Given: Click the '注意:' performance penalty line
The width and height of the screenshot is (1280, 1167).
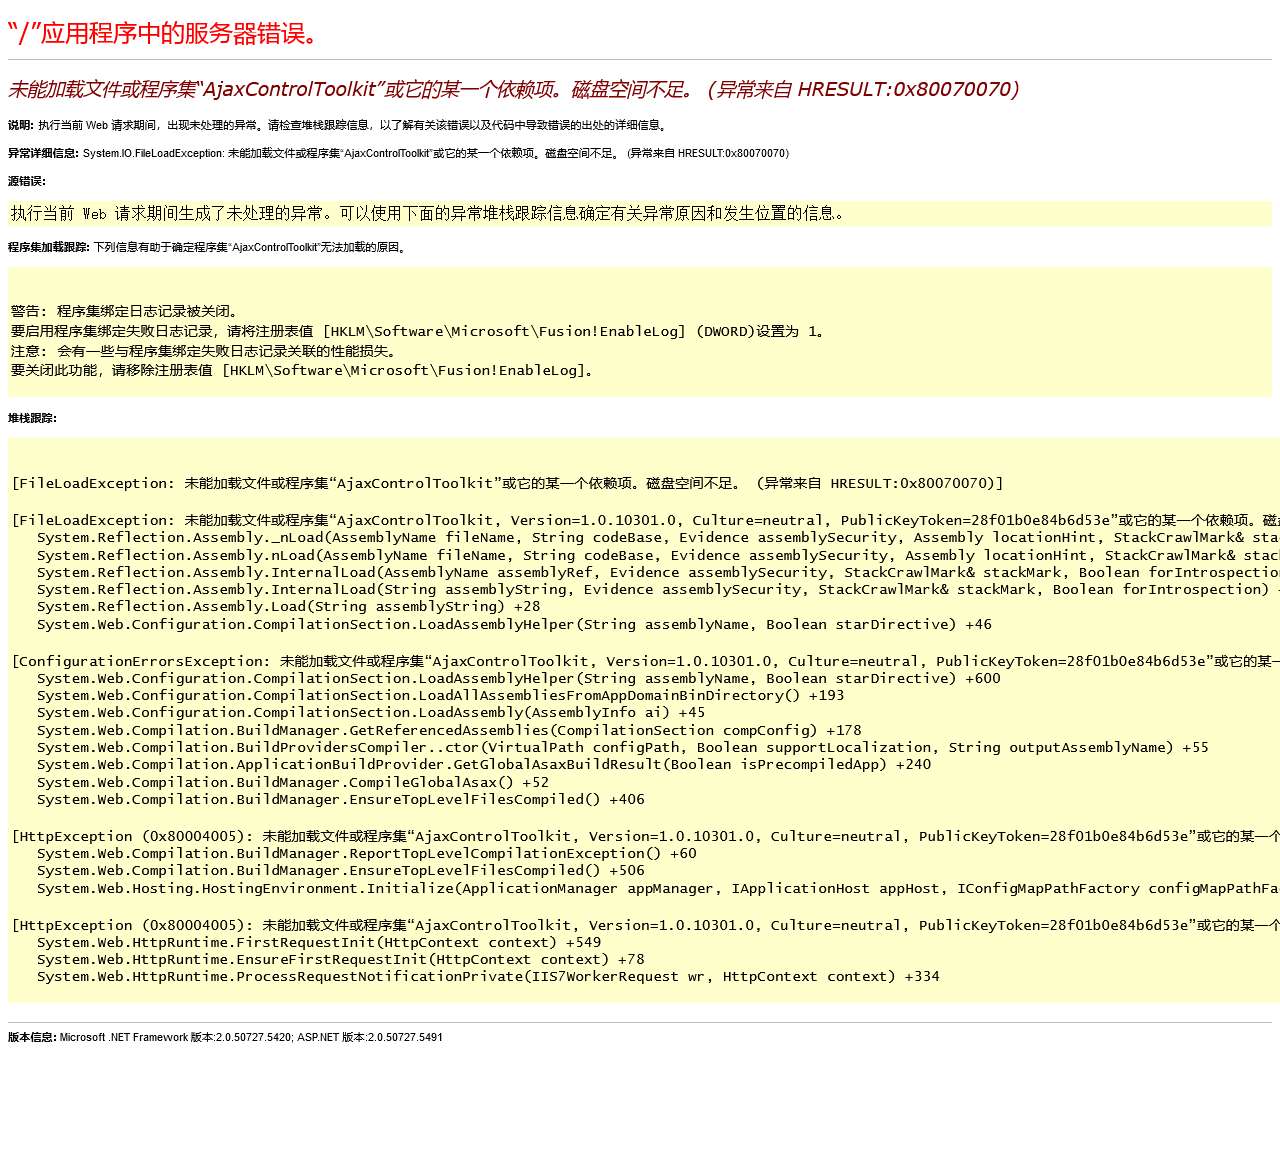Looking at the screenshot, I should (205, 351).
